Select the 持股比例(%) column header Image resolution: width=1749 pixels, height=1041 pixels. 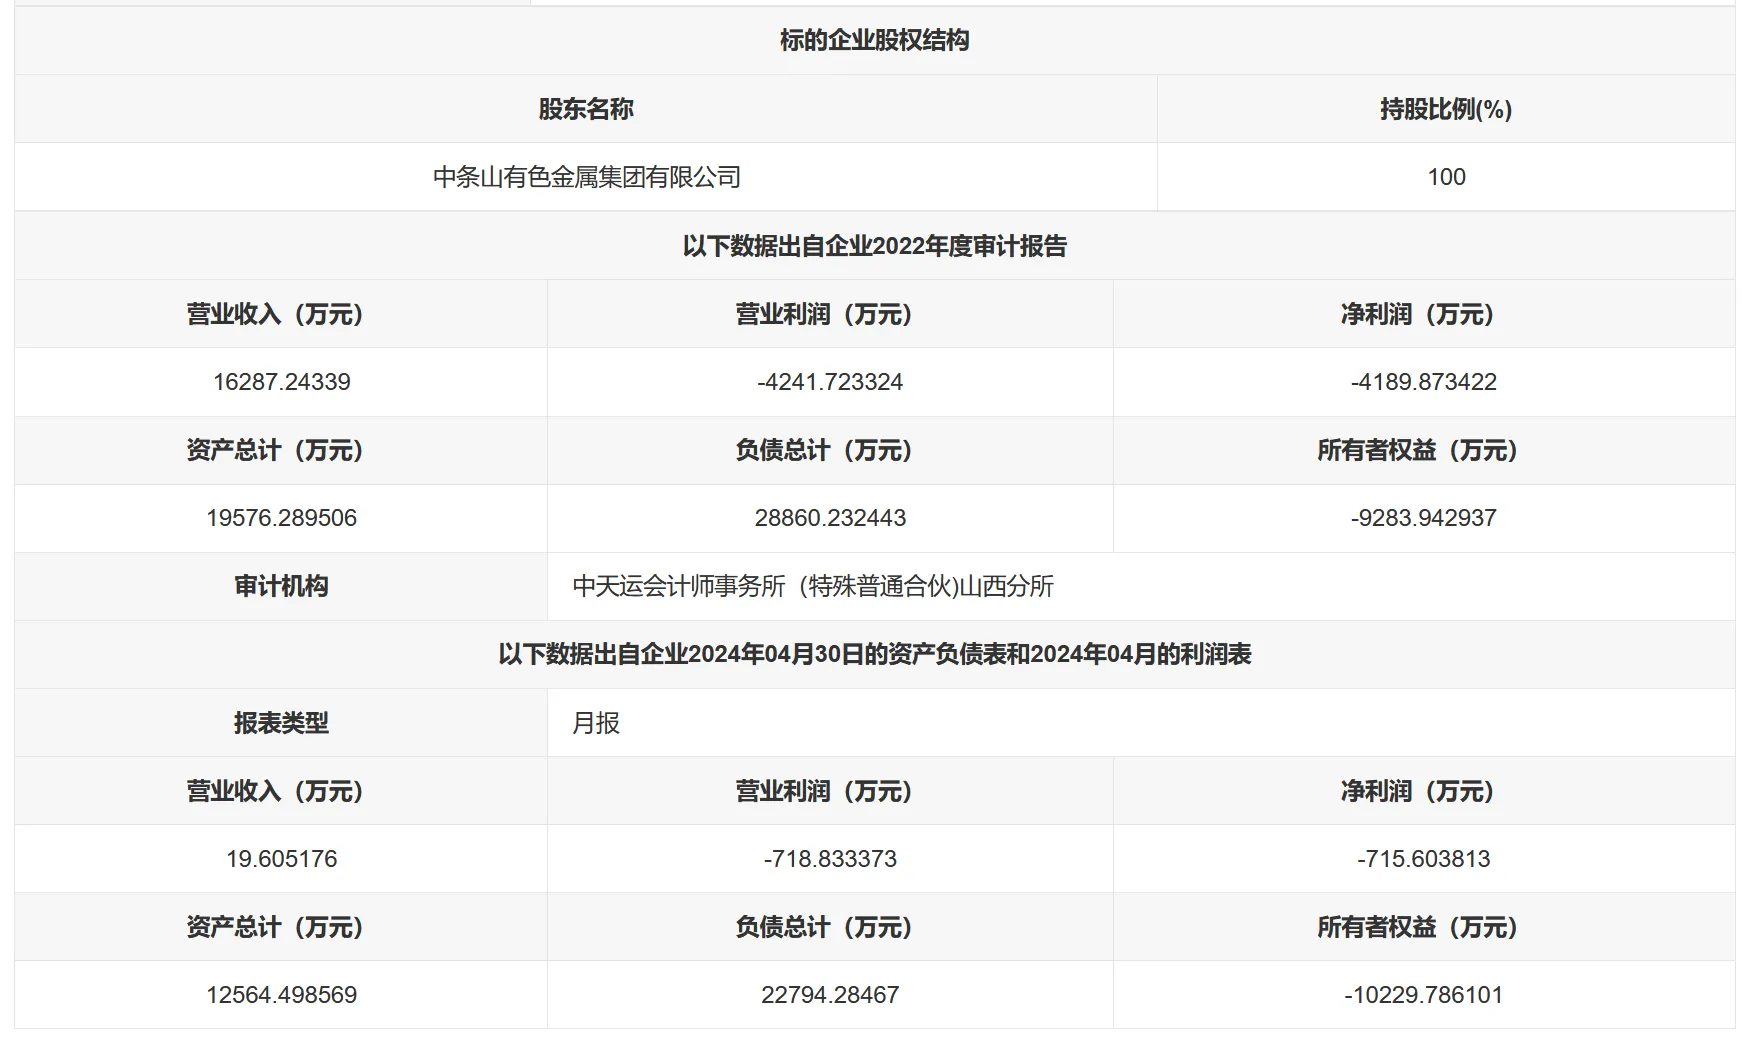click(1446, 109)
